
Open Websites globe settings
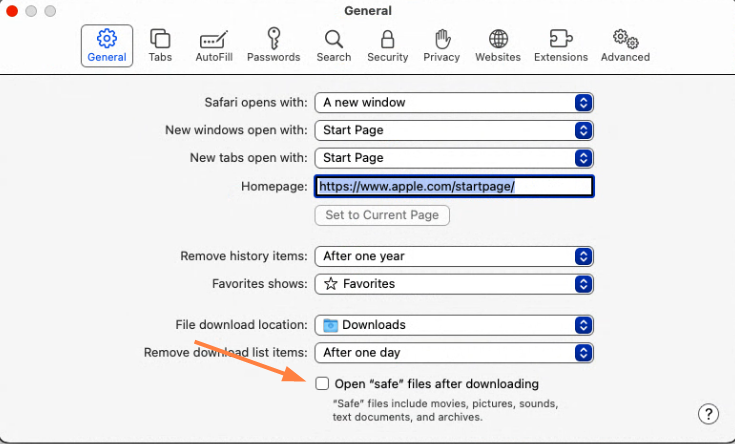pyautogui.click(x=498, y=45)
